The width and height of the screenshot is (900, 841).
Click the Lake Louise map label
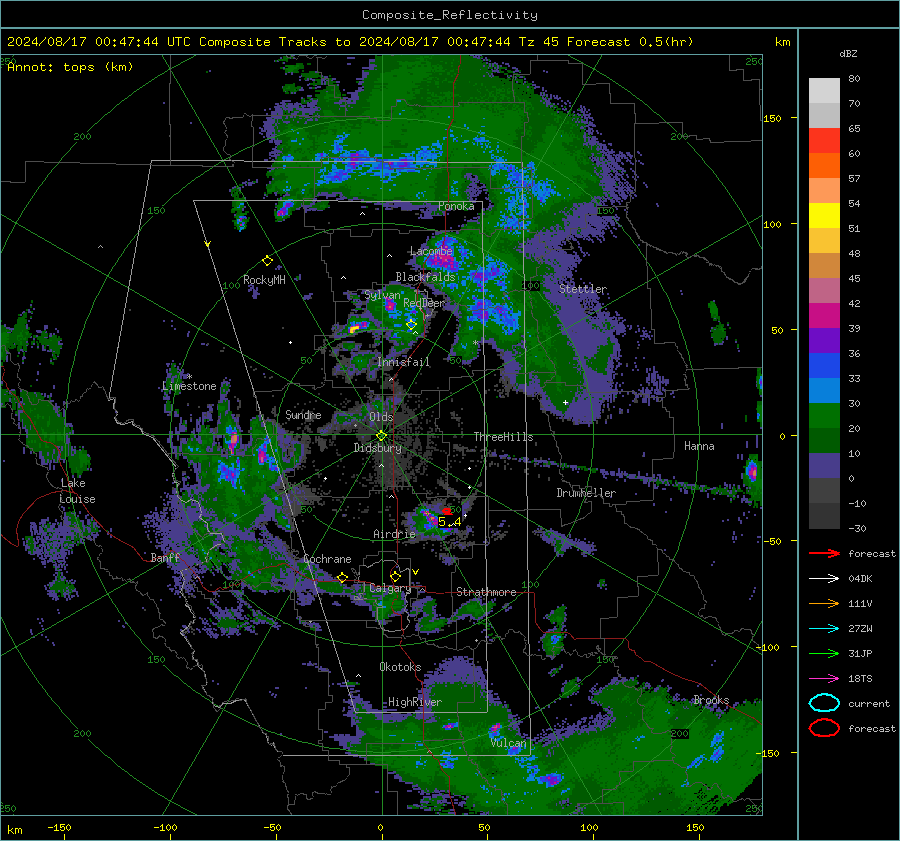pyautogui.click(x=77, y=491)
